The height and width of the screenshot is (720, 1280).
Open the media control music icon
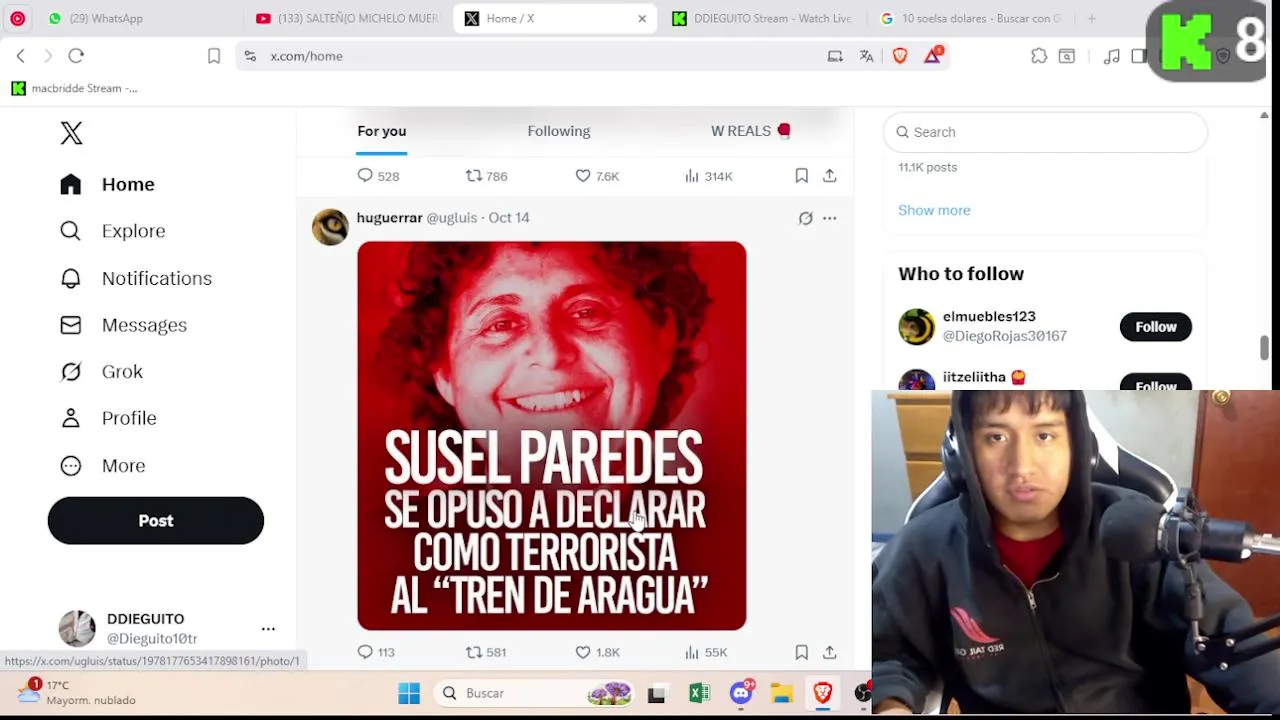click(x=1111, y=56)
